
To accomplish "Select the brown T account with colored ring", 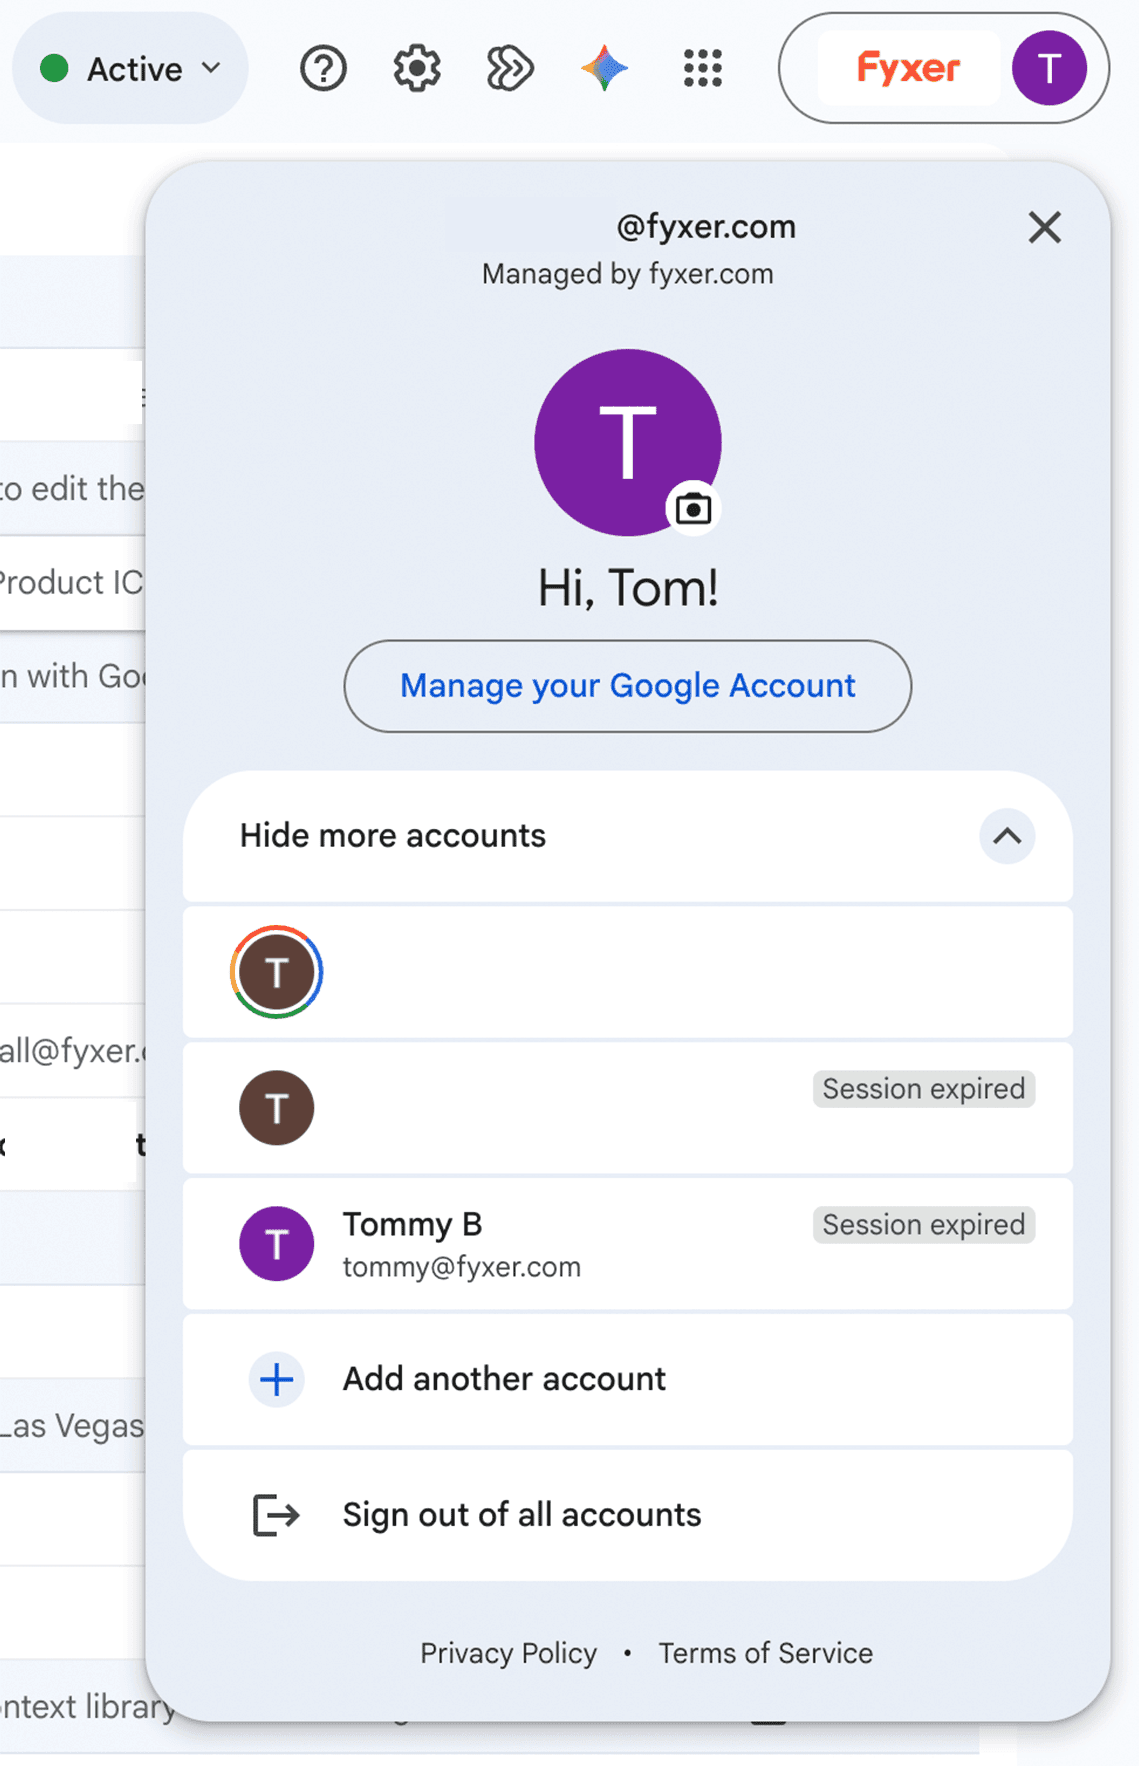I will [628, 972].
